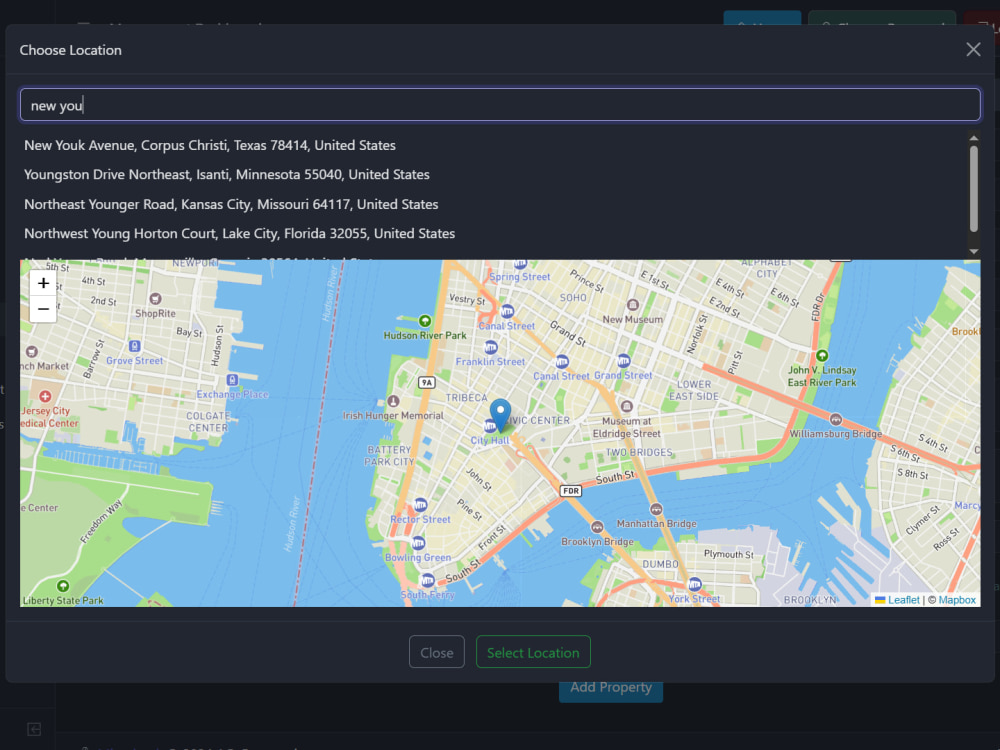Image resolution: width=1000 pixels, height=750 pixels.
Task: Click the Exchange Place transit icon
Action: (233, 380)
